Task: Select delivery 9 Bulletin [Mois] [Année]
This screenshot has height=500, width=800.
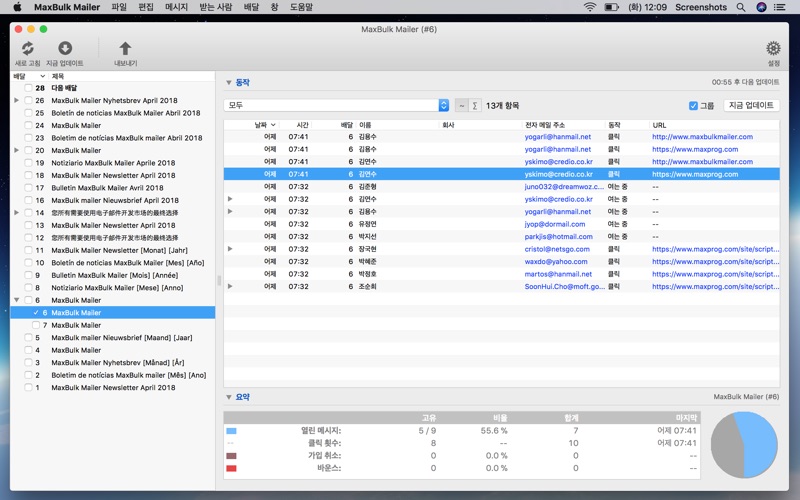Action: coord(115,275)
